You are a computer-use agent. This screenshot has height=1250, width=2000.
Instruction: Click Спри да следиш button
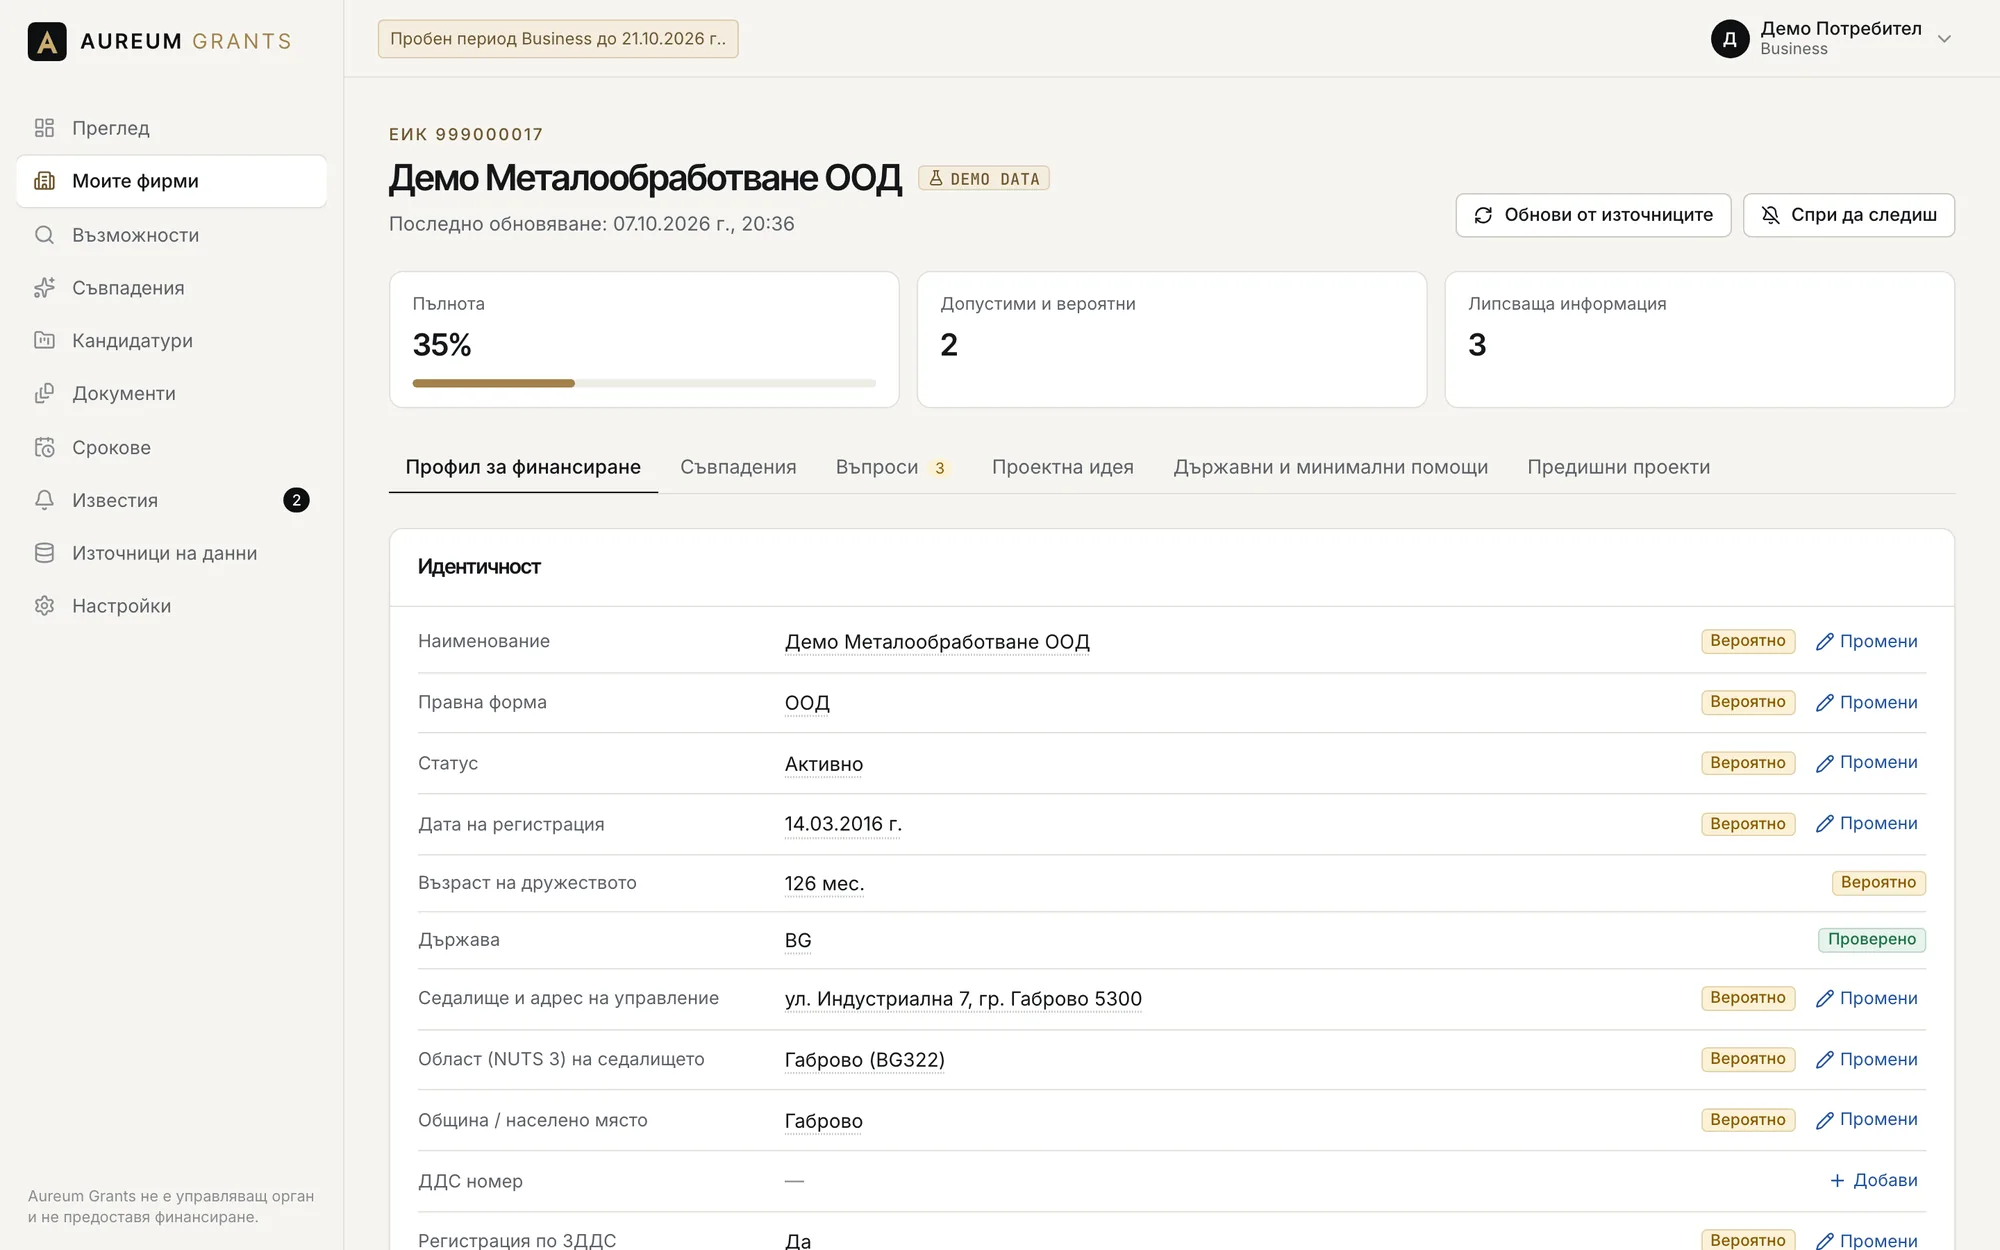click(x=1848, y=215)
